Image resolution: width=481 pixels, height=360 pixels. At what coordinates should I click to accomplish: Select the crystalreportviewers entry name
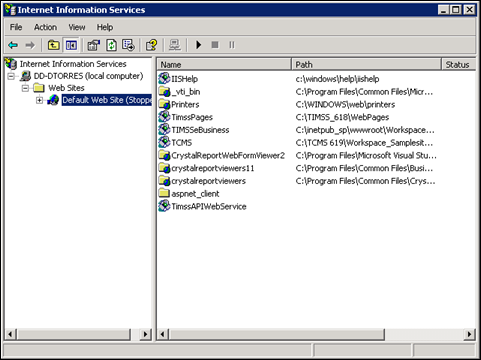click(209, 181)
